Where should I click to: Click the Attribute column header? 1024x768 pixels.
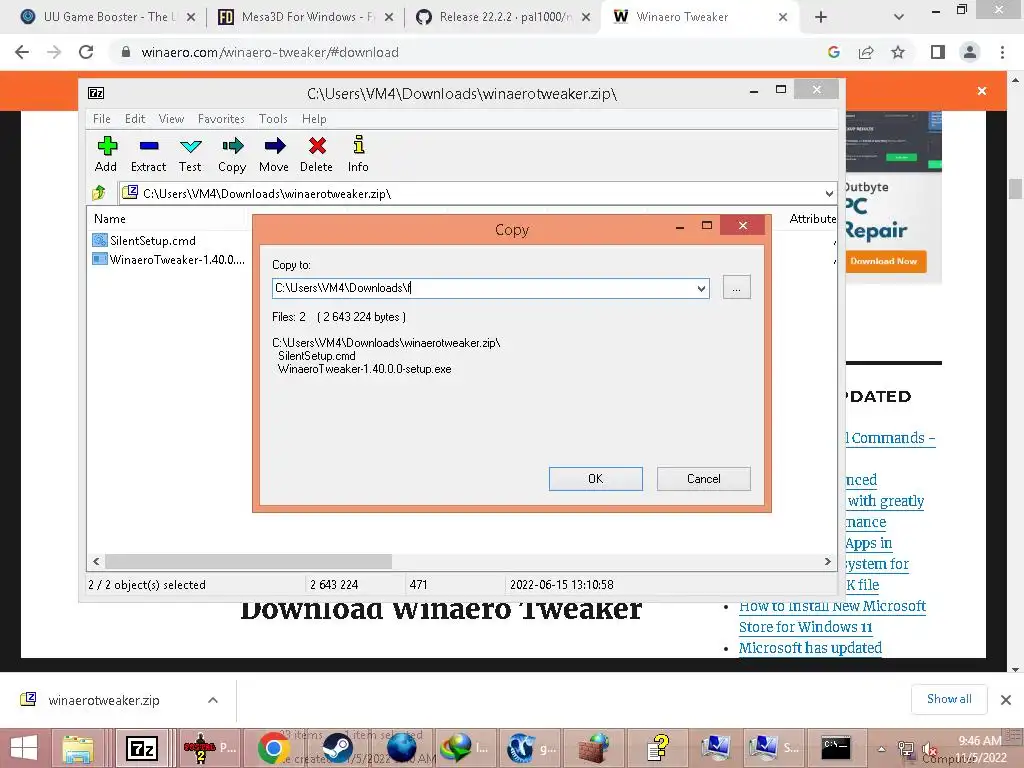(x=812, y=219)
